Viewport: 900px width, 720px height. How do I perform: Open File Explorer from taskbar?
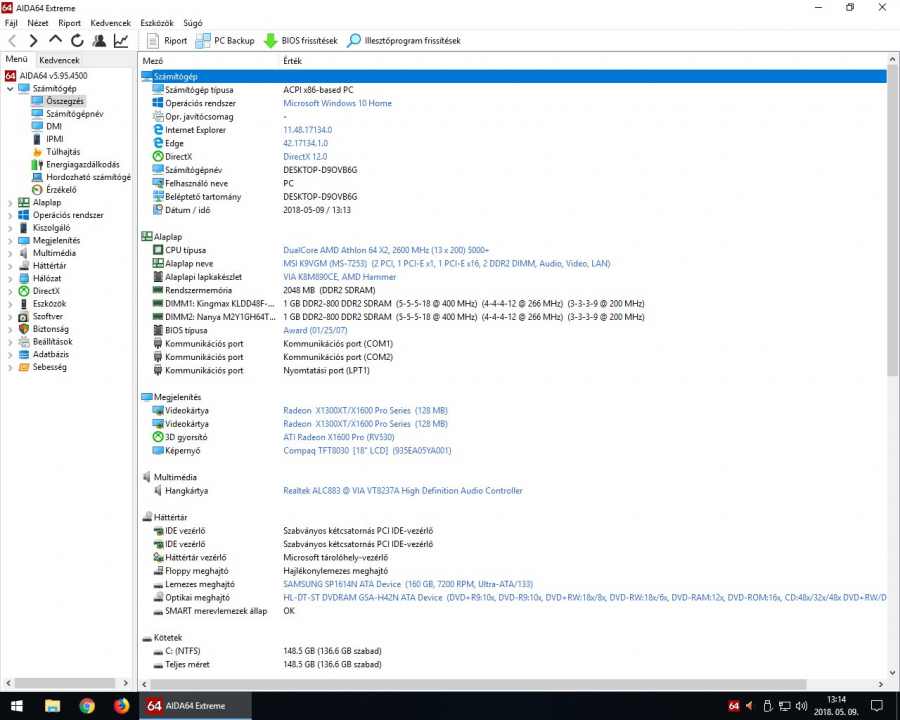53,706
